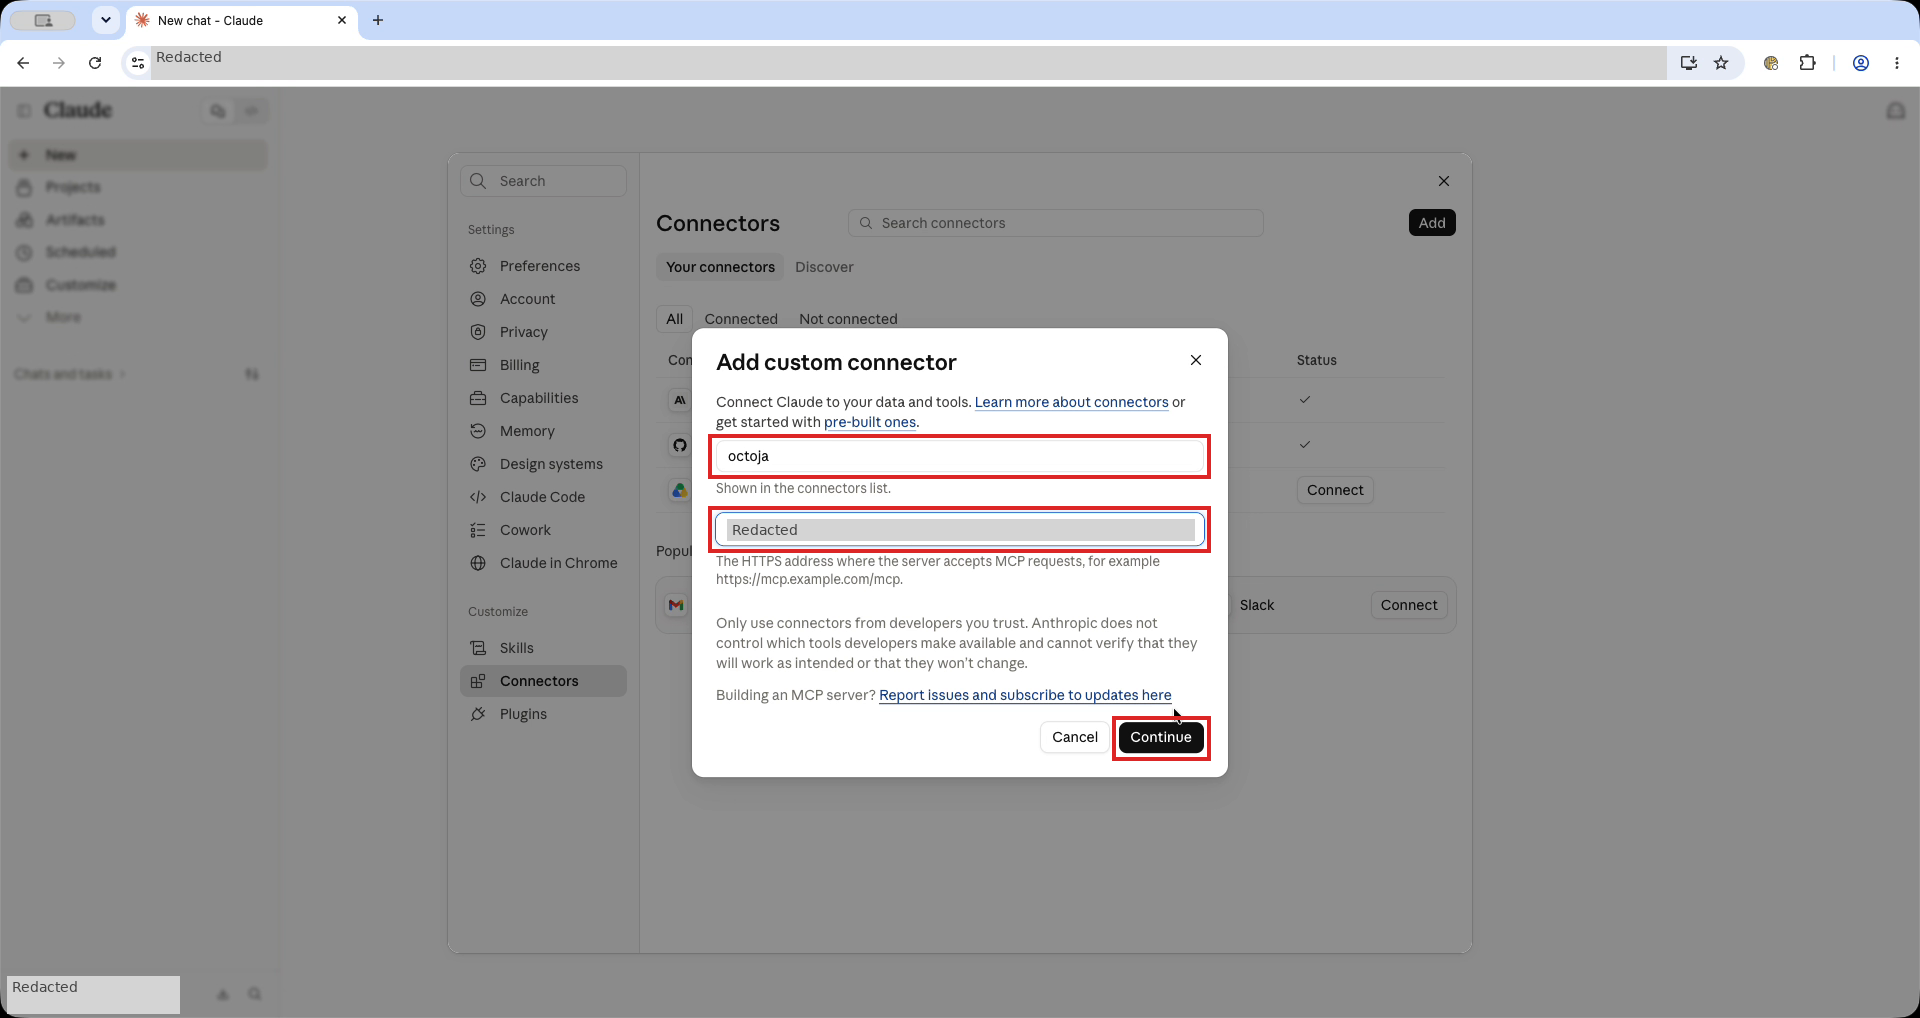1920x1018 pixels.
Task: Open Memory settings
Action: [x=543, y=431]
